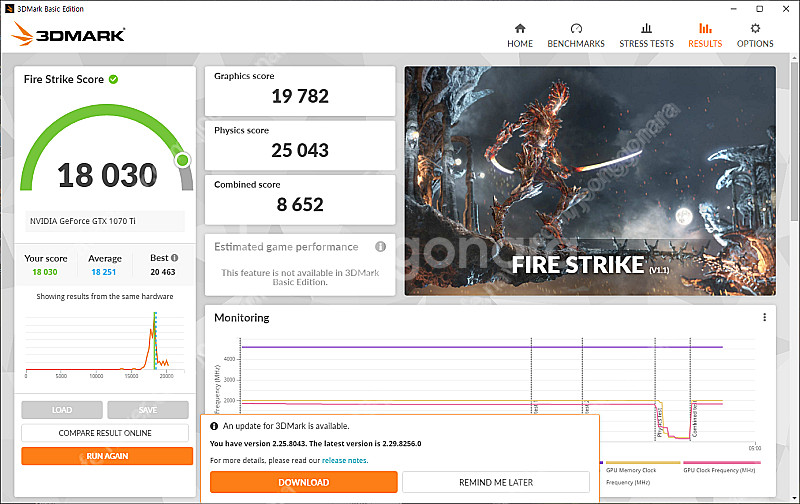Click the 3DMark title bar app icon
The height and width of the screenshot is (504, 800).
coord(9,9)
